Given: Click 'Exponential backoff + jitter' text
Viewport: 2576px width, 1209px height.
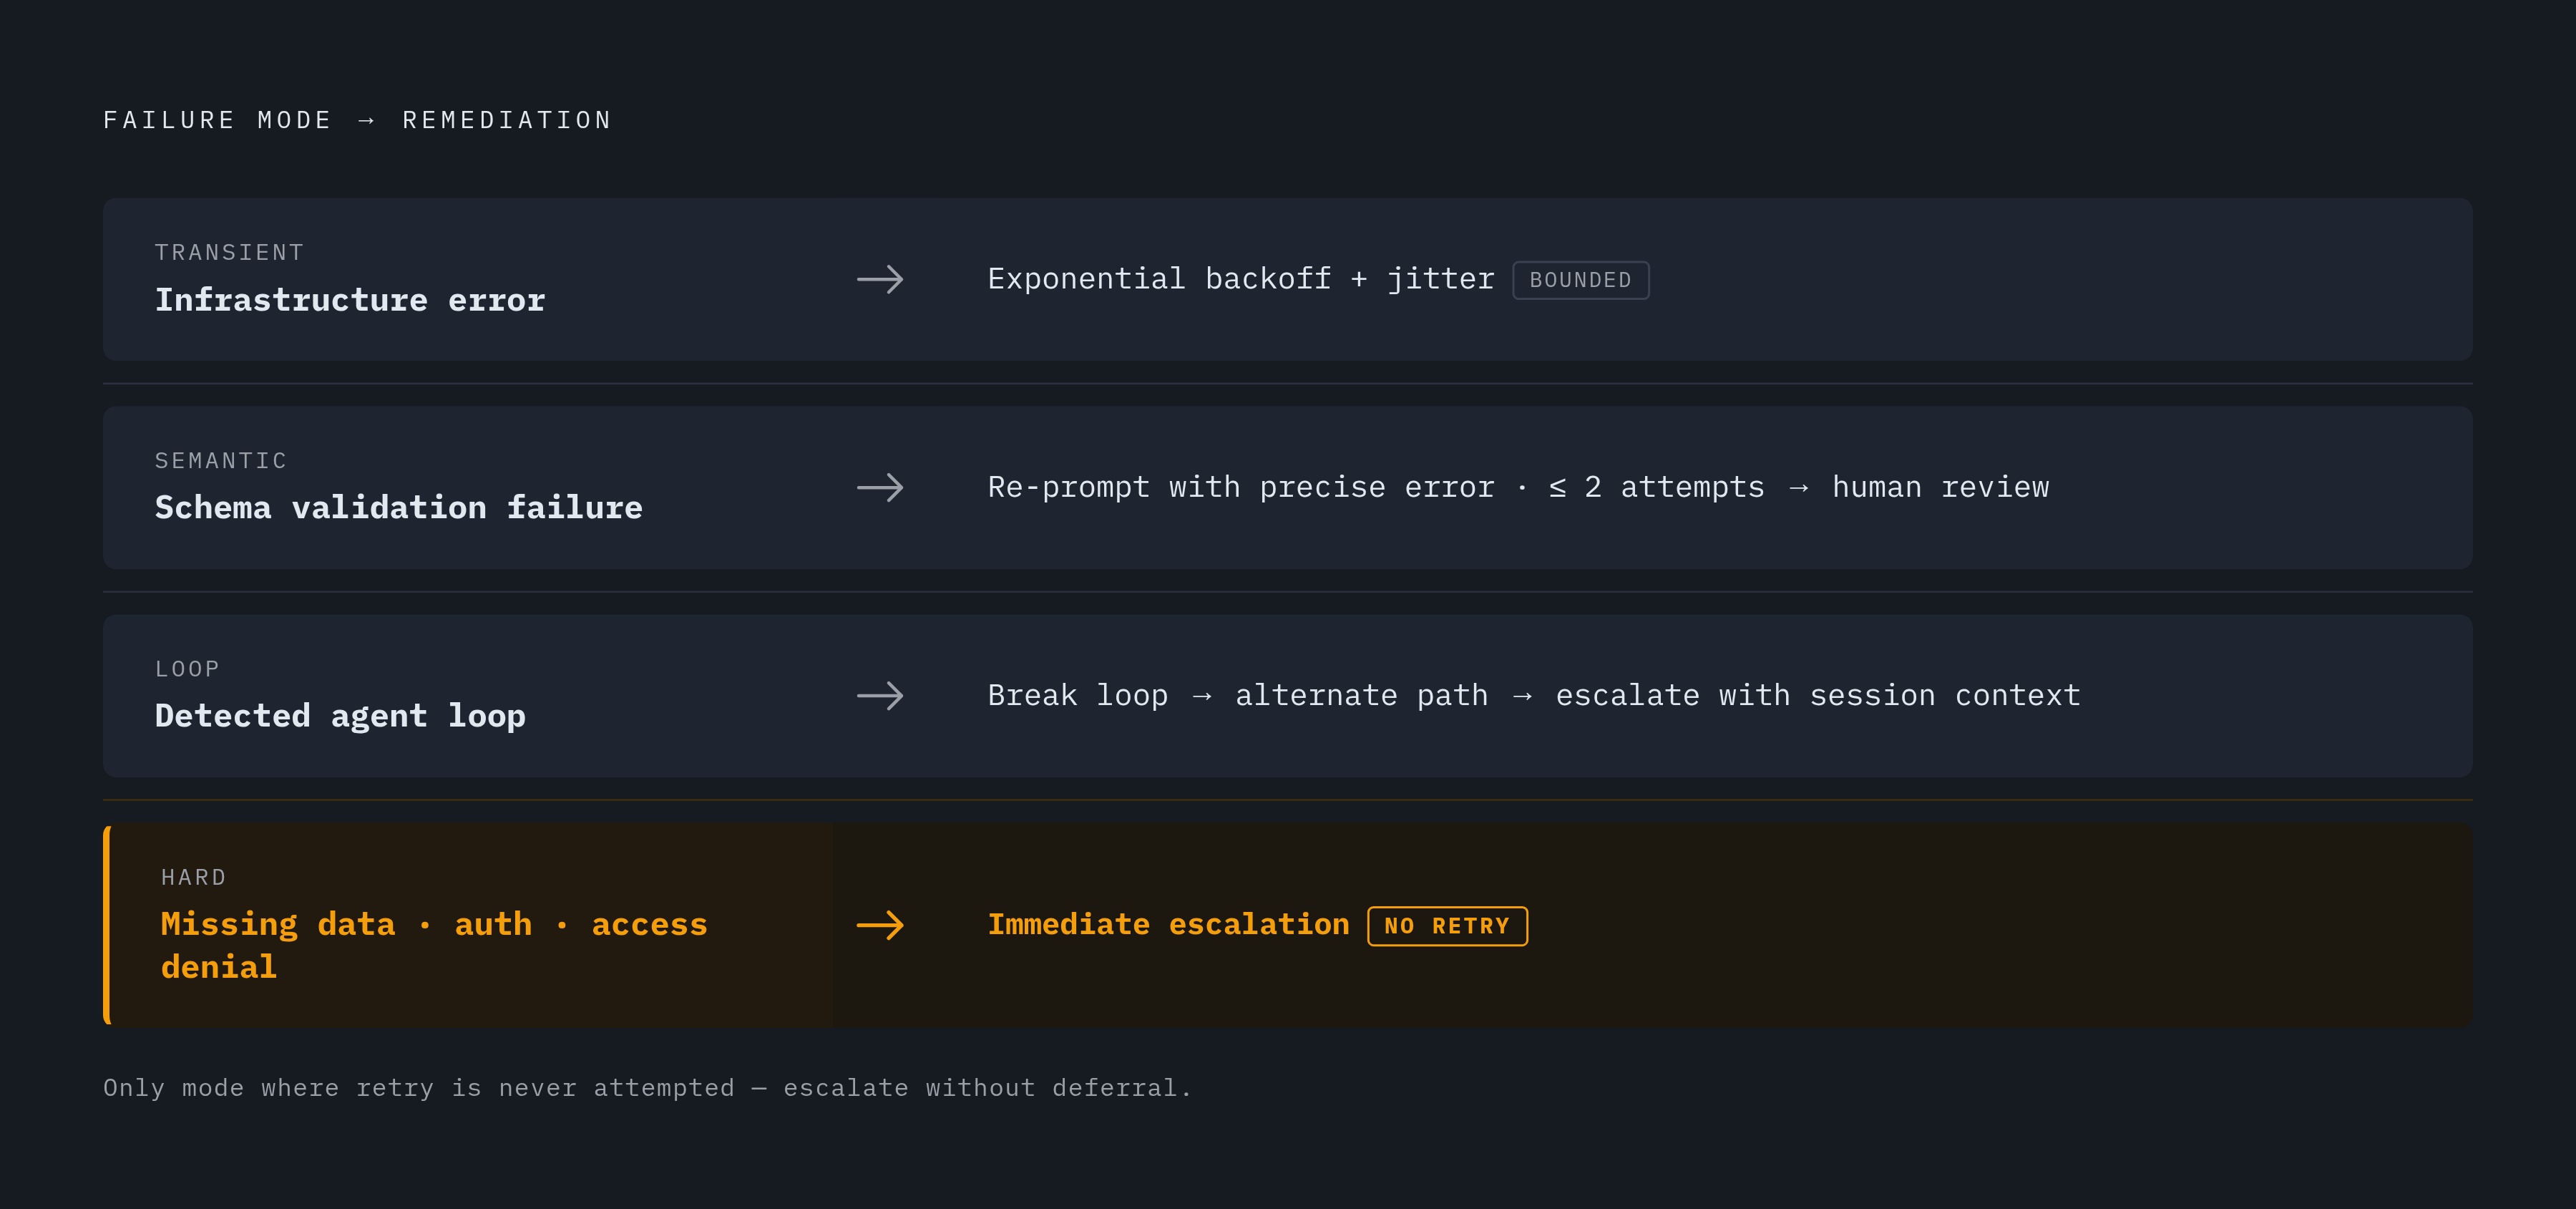Looking at the screenshot, I should [x=1241, y=279].
